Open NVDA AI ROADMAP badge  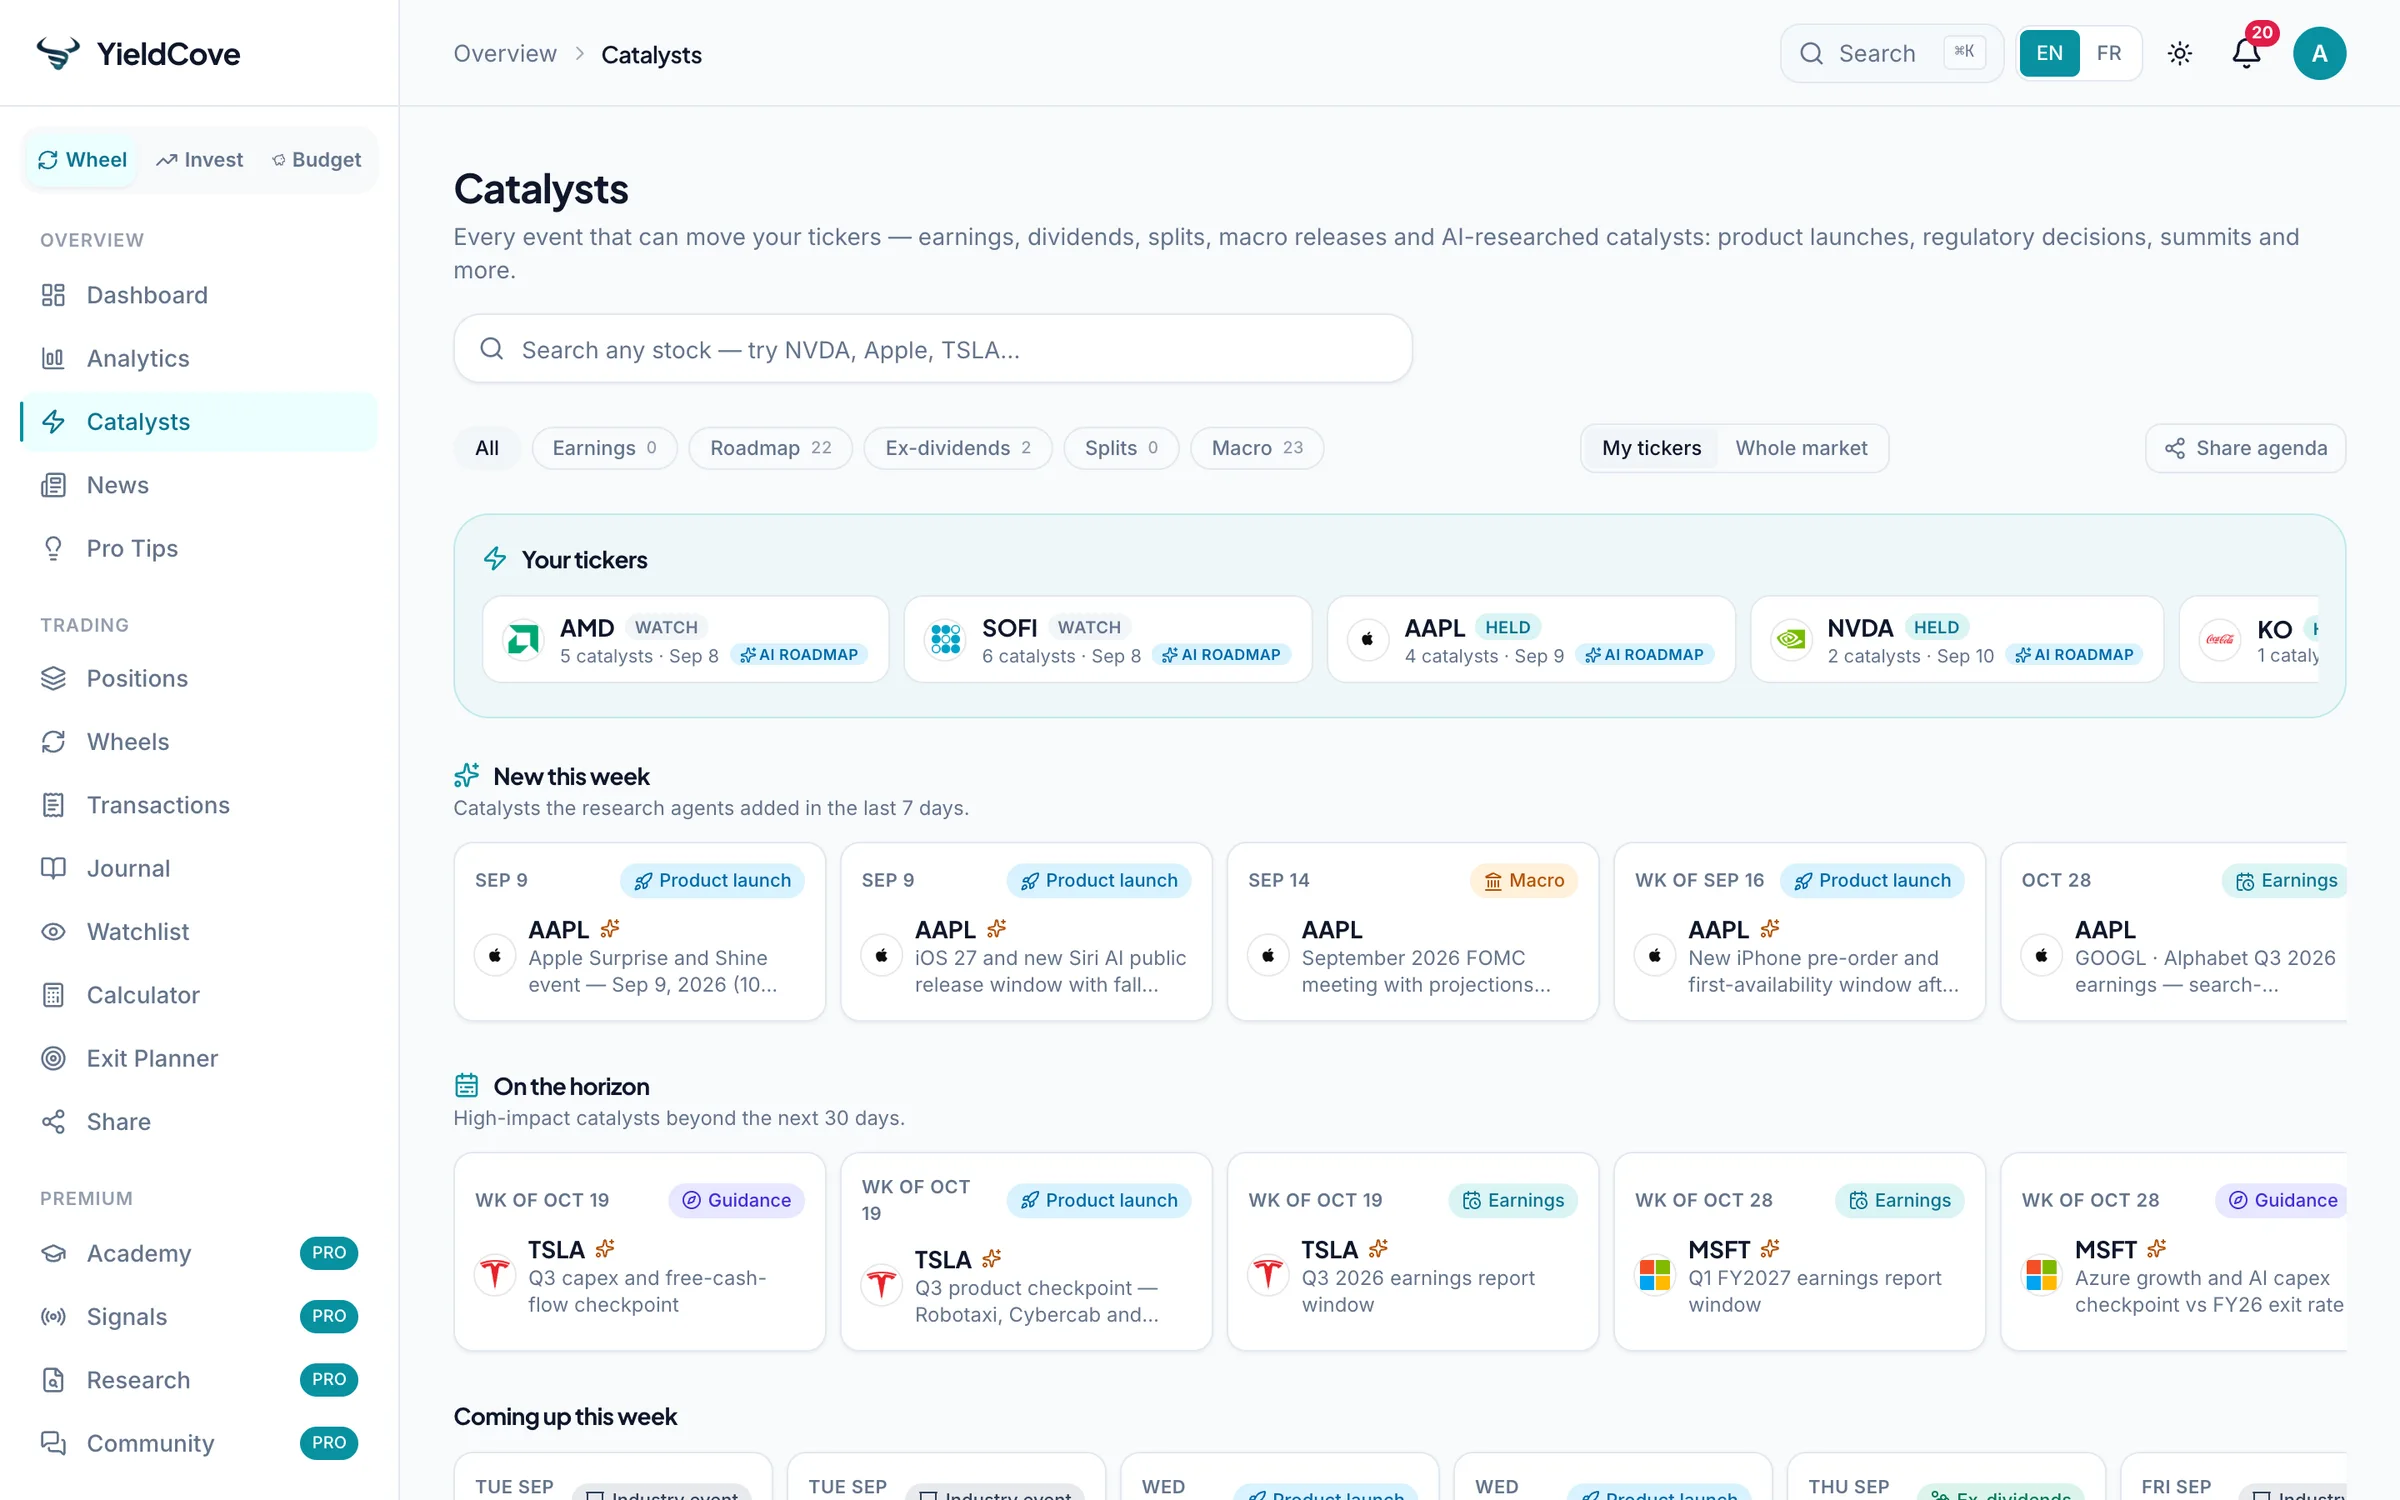(x=2074, y=655)
